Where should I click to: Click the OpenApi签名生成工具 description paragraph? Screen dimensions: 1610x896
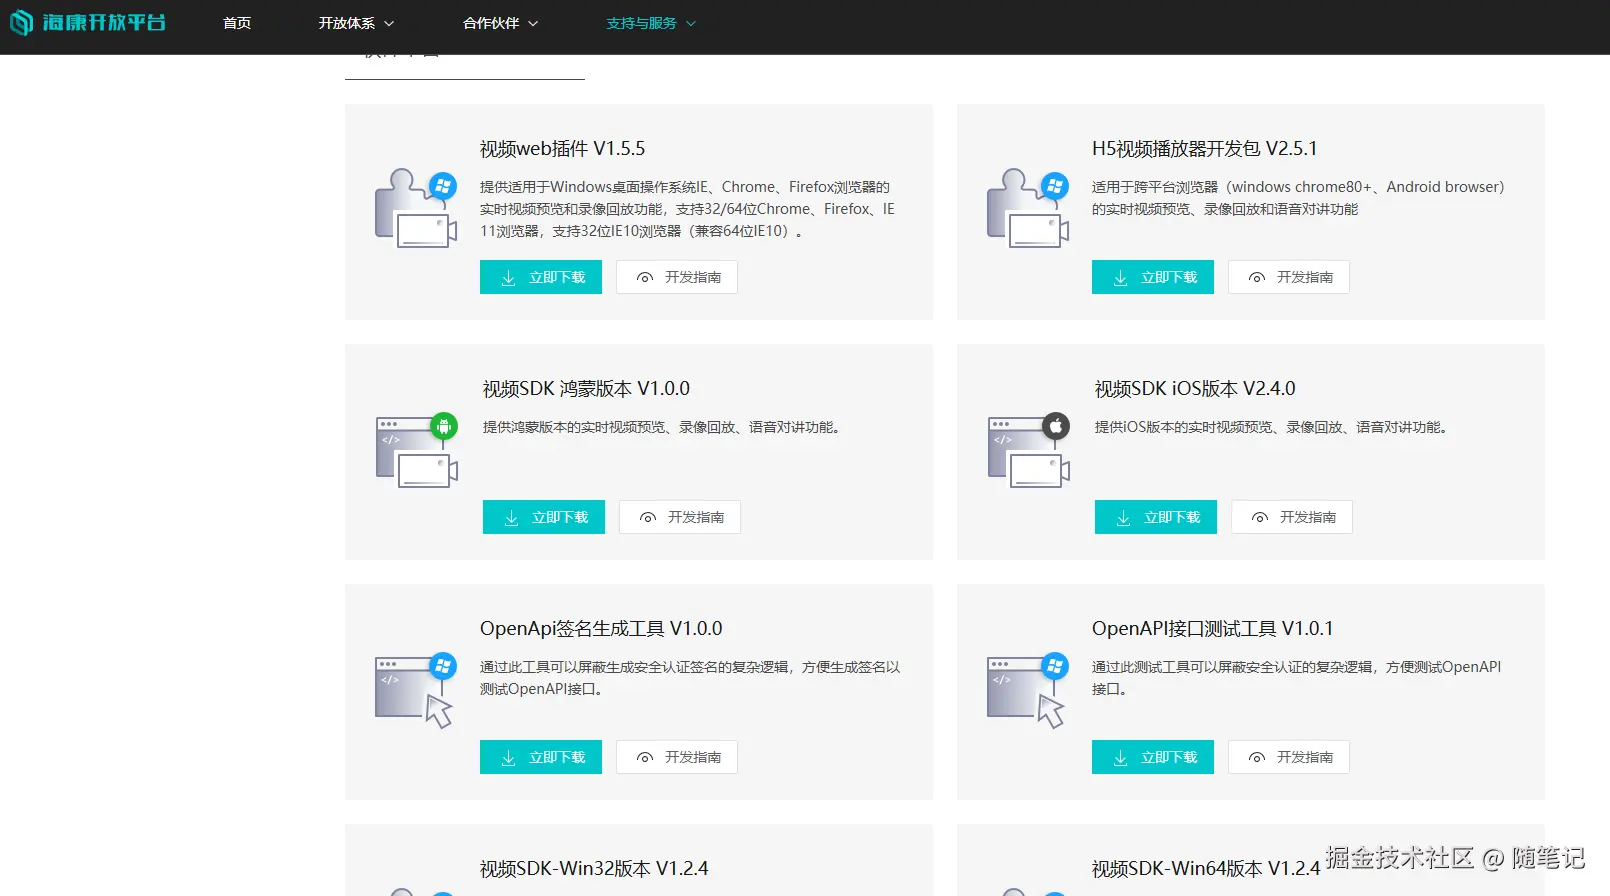(x=690, y=678)
